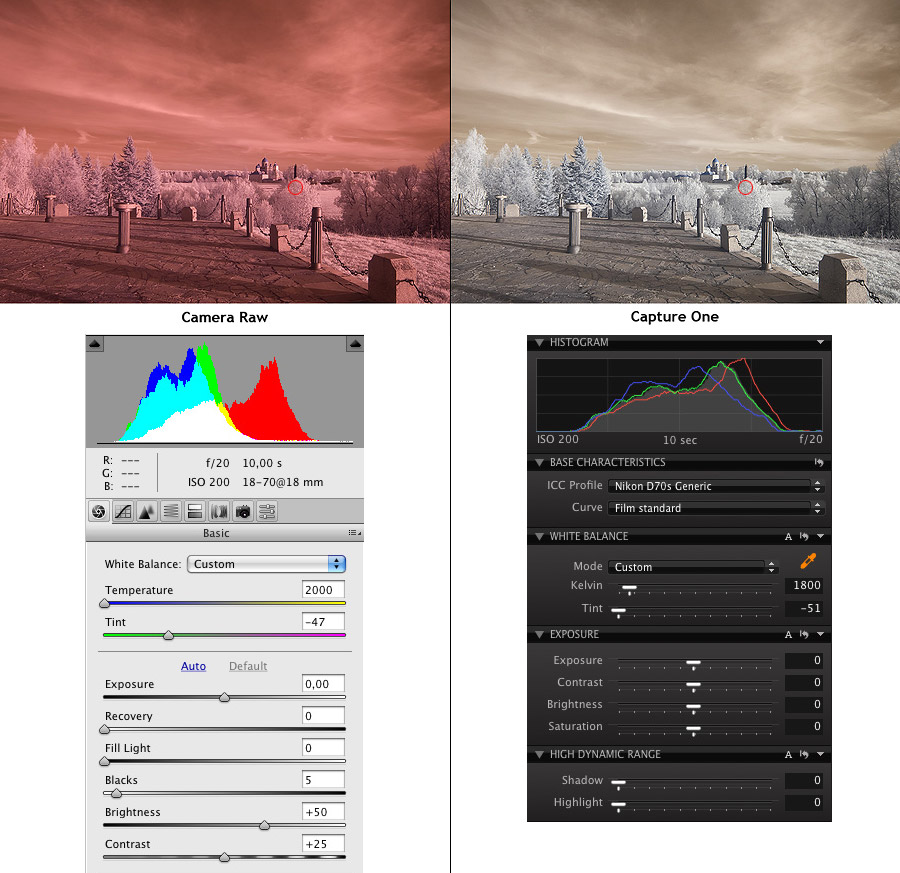Open the High Dynamic Range presets menu arrow
Image resolution: width=900 pixels, height=873 pixels.
click(821, 754)
